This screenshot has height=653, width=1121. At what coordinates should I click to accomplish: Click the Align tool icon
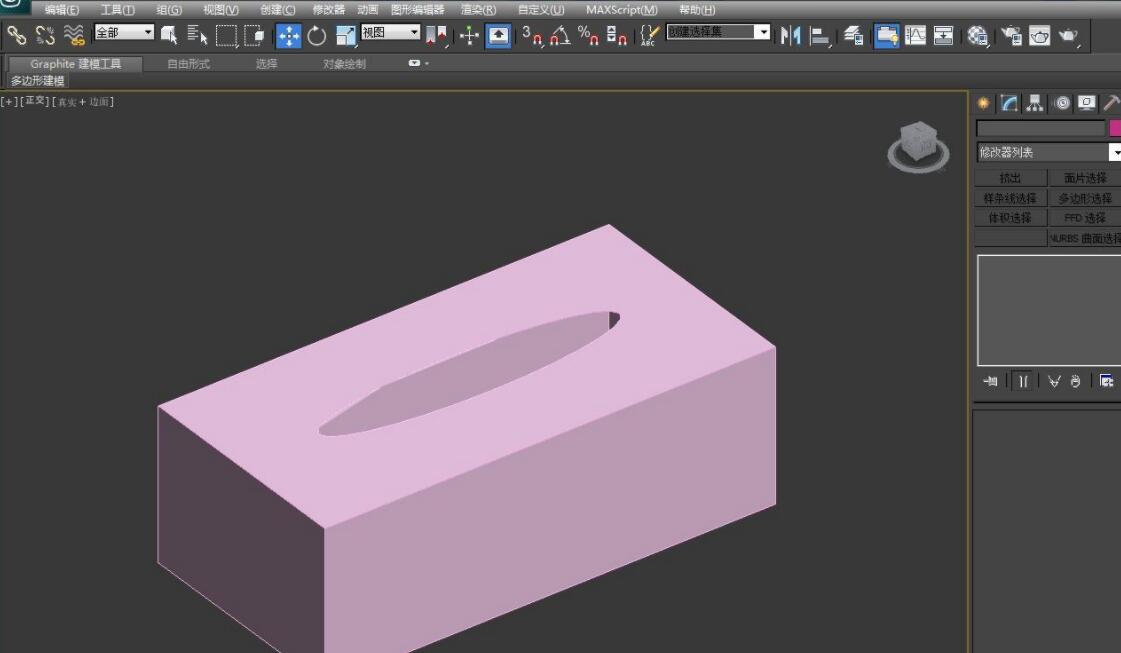point(820,36)
